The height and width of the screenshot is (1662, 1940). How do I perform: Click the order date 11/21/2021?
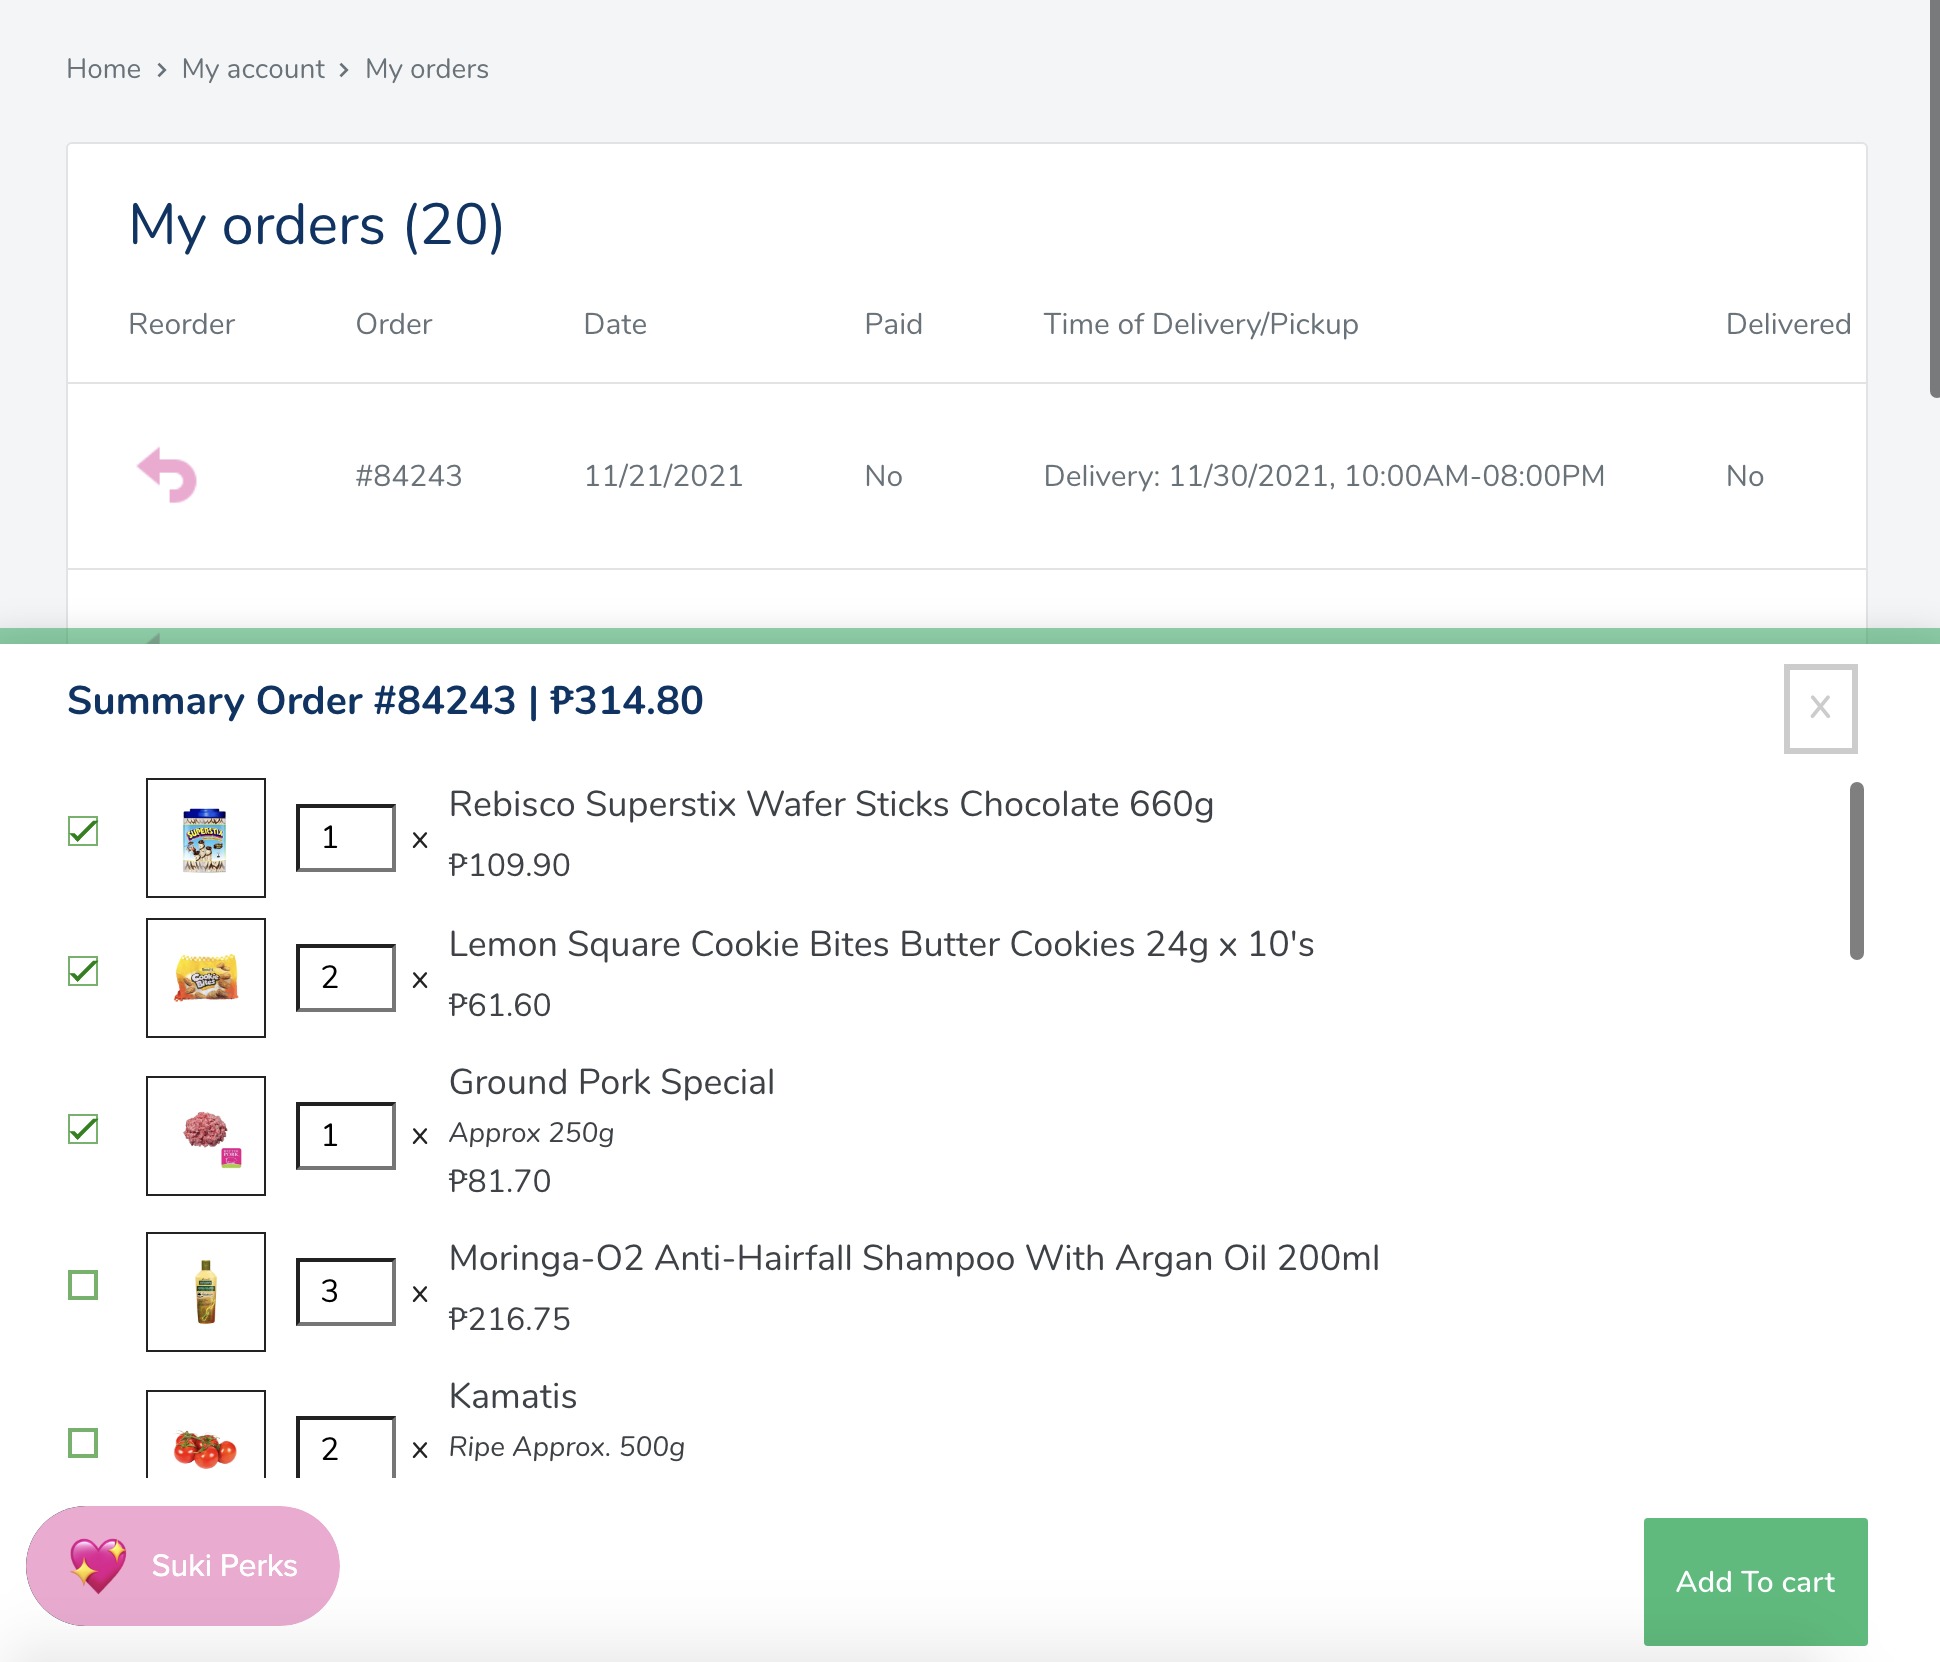[x=663, y=476]
